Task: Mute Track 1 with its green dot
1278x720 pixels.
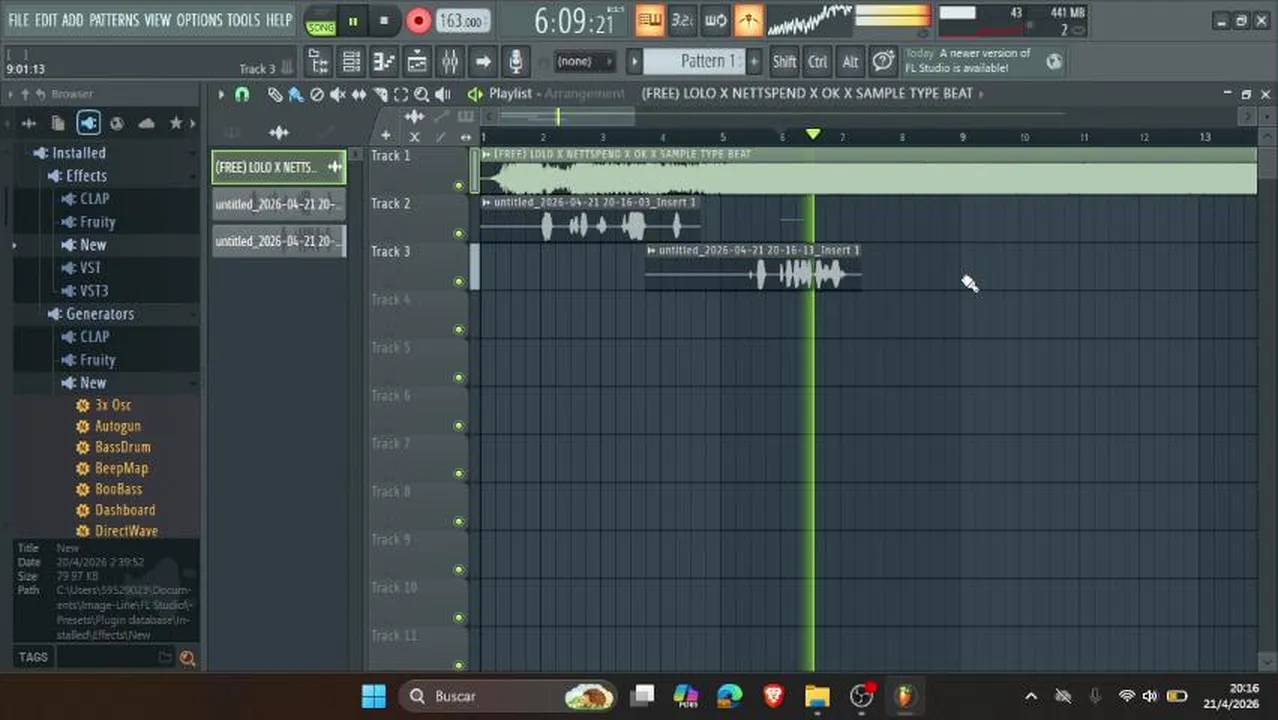Action: pyautogui.click(x=459, y=186)
